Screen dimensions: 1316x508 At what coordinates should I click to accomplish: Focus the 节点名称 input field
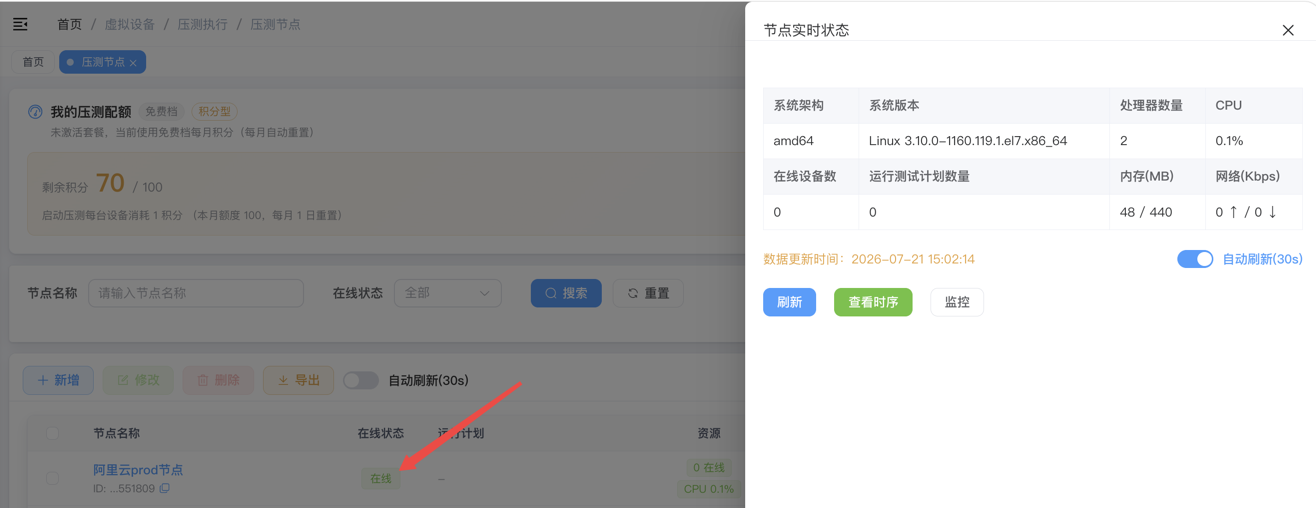pyautogui.click(x=196, y=293)
